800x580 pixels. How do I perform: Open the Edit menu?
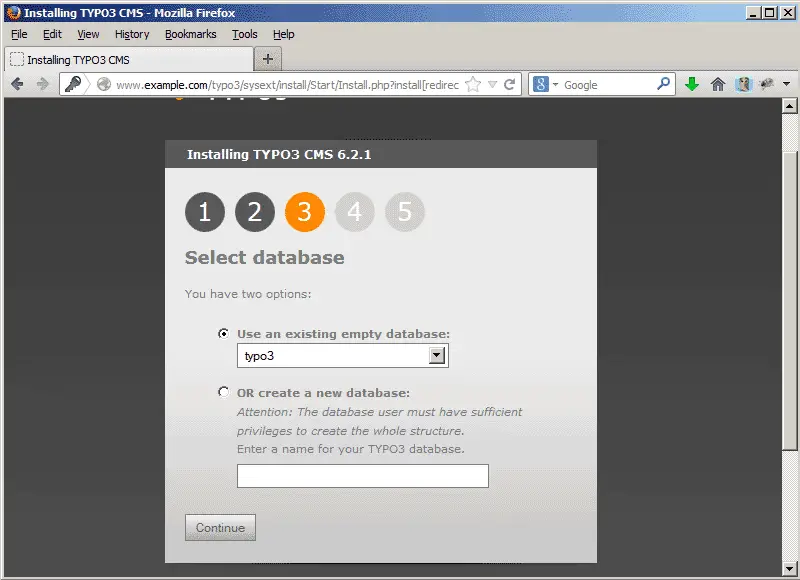[52, 34]
